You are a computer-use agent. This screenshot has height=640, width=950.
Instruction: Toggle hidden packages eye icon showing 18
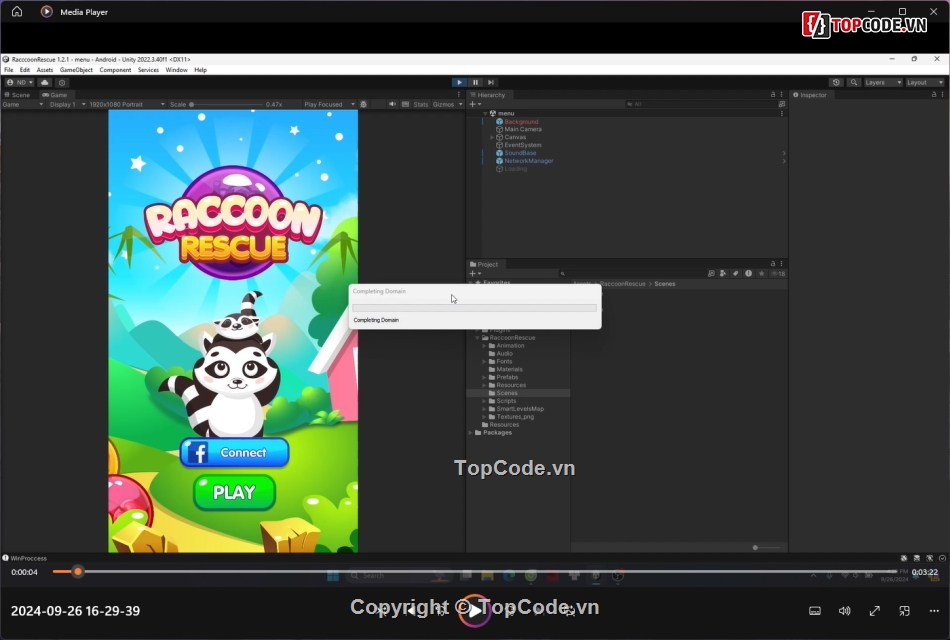pos(778,274)
